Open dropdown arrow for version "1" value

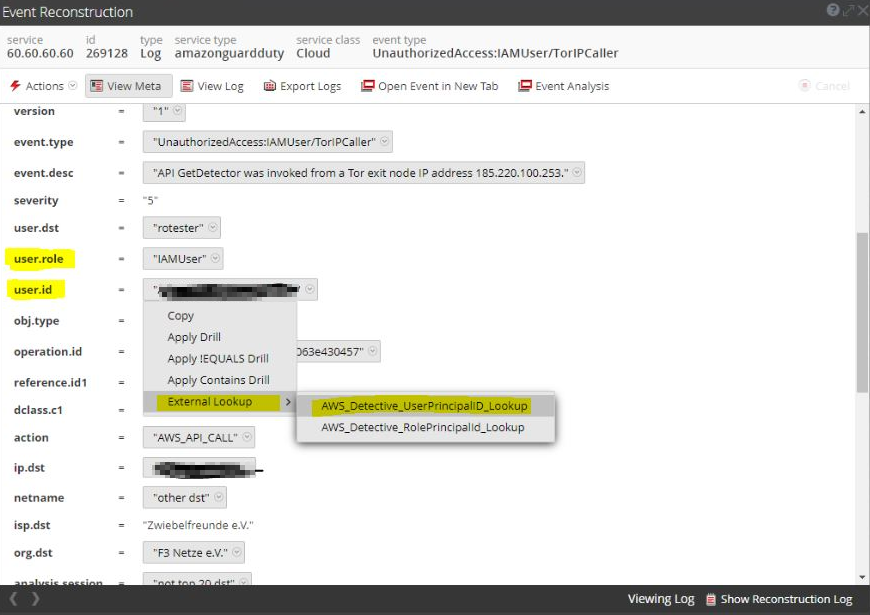pos(178,110)
